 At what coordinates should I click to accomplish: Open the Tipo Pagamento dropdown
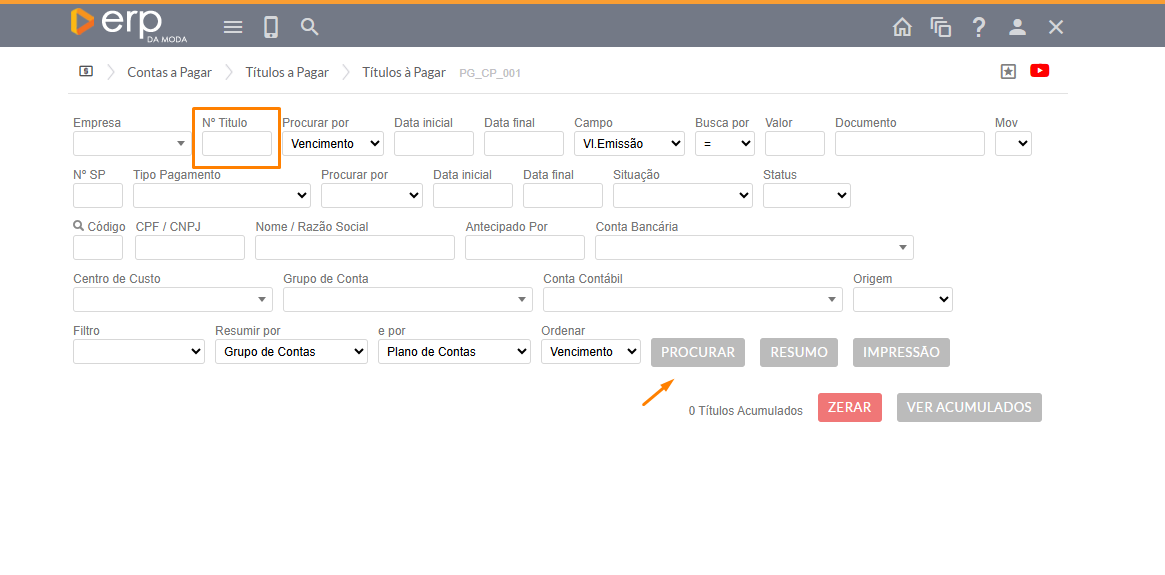pyautogui.click(x=221, y=196)
